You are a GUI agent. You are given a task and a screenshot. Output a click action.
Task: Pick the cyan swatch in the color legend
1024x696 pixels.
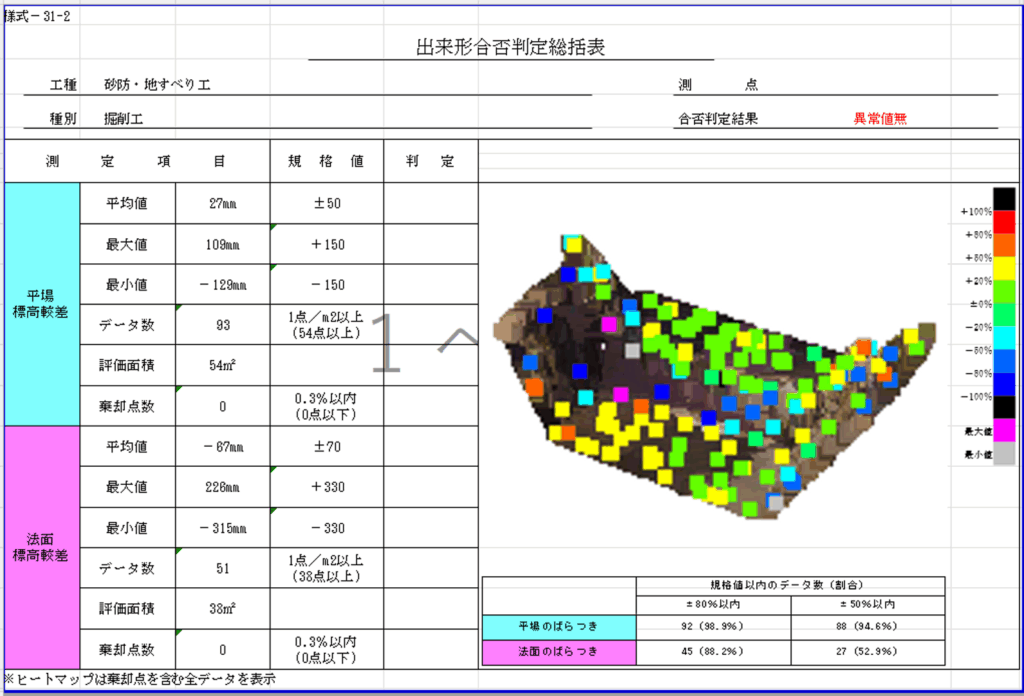pyautogui.click(x=1004, y=337)
